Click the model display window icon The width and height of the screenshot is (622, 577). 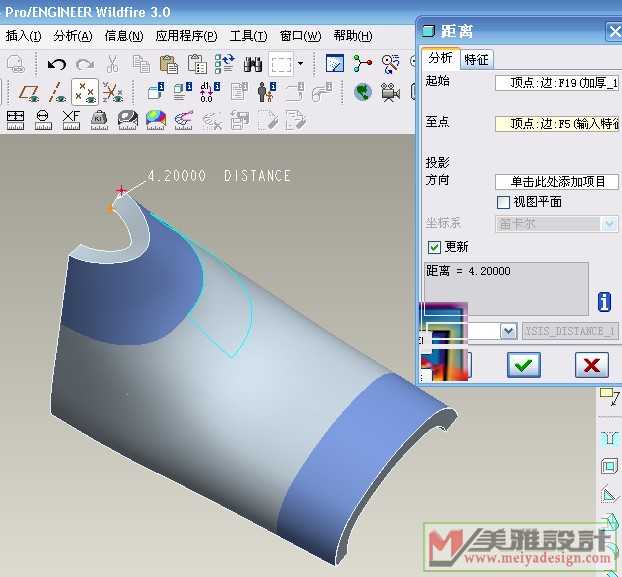[x=335, y=63]
